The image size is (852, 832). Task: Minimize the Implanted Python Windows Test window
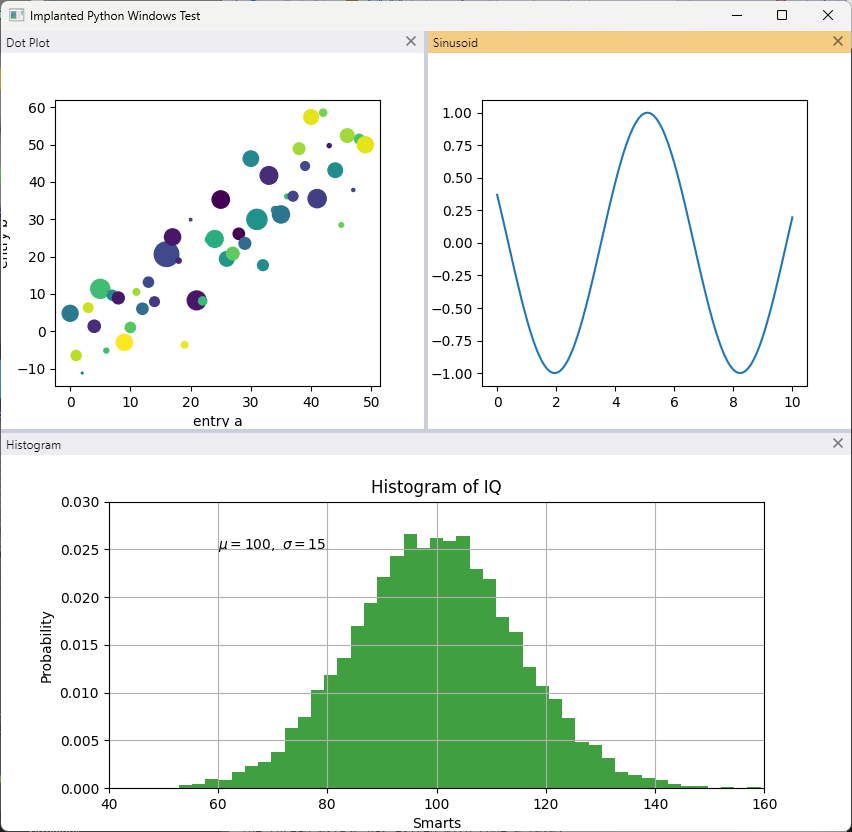click(737, 15)
